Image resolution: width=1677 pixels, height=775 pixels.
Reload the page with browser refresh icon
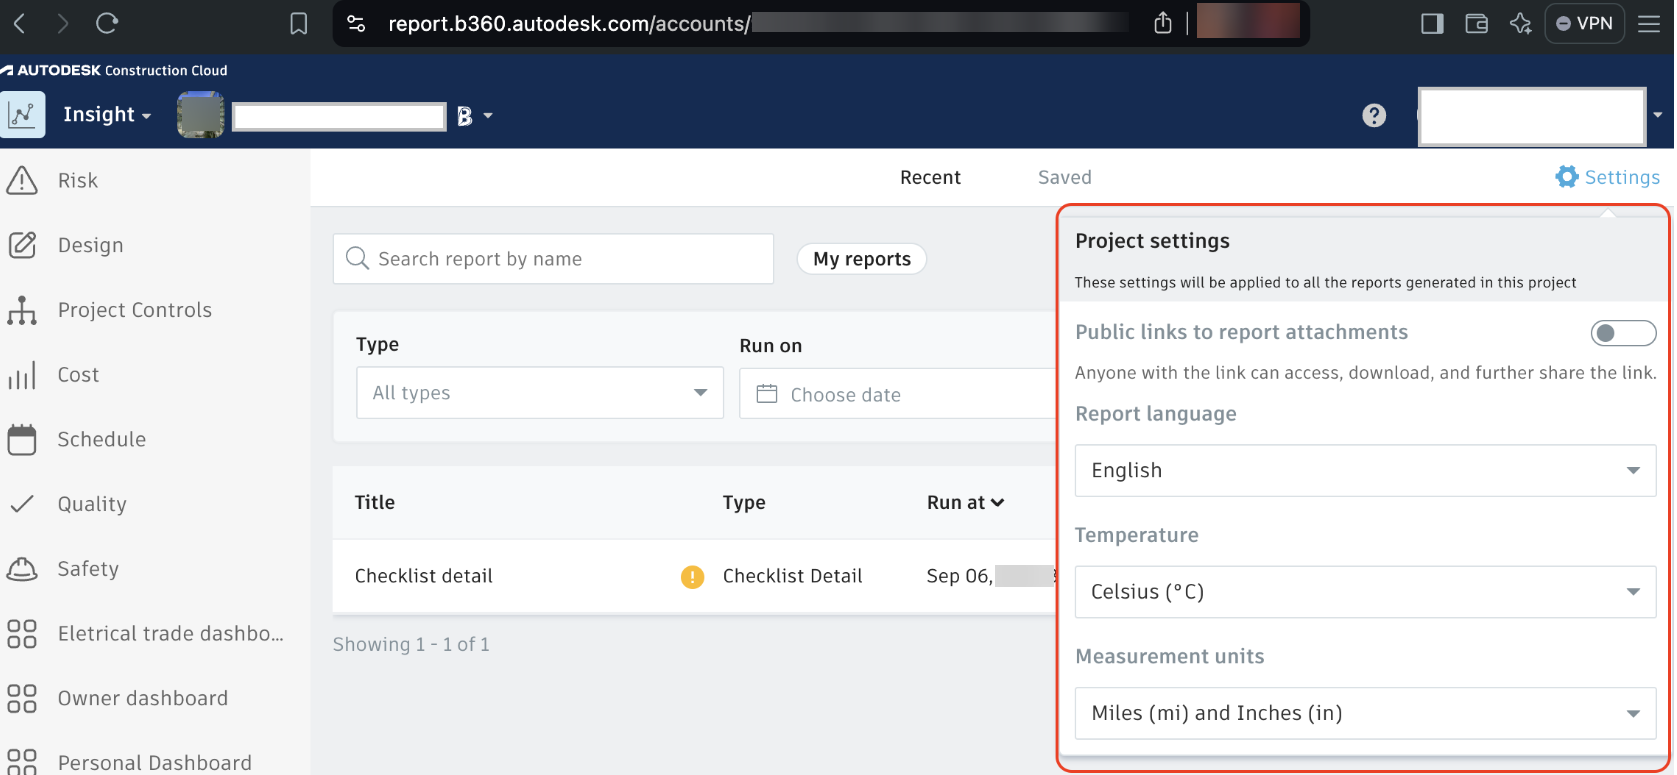pos(106,23)
